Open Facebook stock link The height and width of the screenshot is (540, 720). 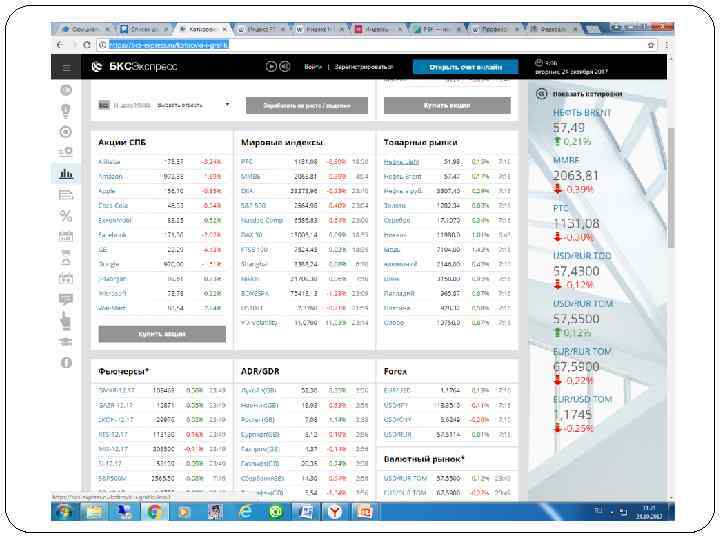[x=112, y=235]
